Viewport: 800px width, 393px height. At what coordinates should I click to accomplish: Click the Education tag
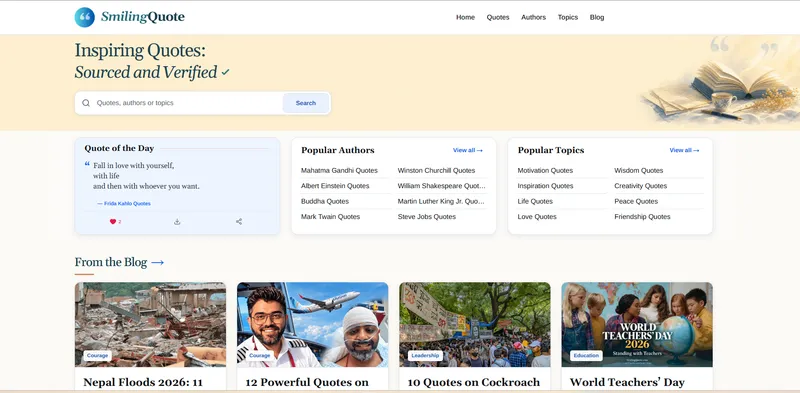click(586, 355)
